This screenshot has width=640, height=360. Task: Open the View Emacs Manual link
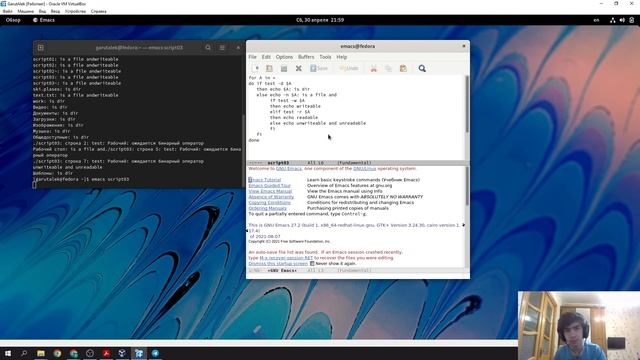pyautogui.click(x=270, y=191)
